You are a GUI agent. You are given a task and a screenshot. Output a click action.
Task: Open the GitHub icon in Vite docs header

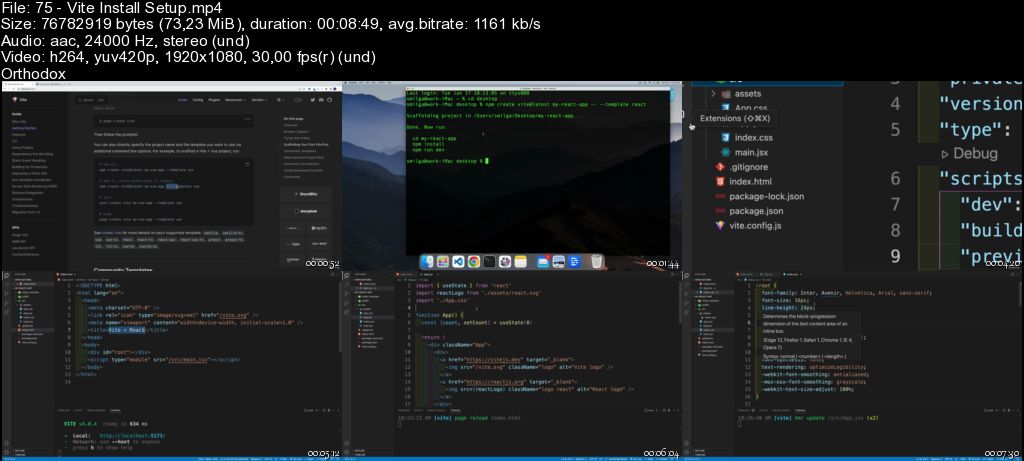pos(329,100)
